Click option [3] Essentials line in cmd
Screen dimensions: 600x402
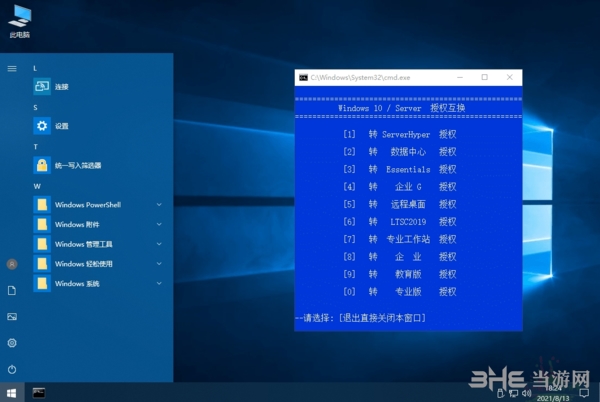[399, 169]
